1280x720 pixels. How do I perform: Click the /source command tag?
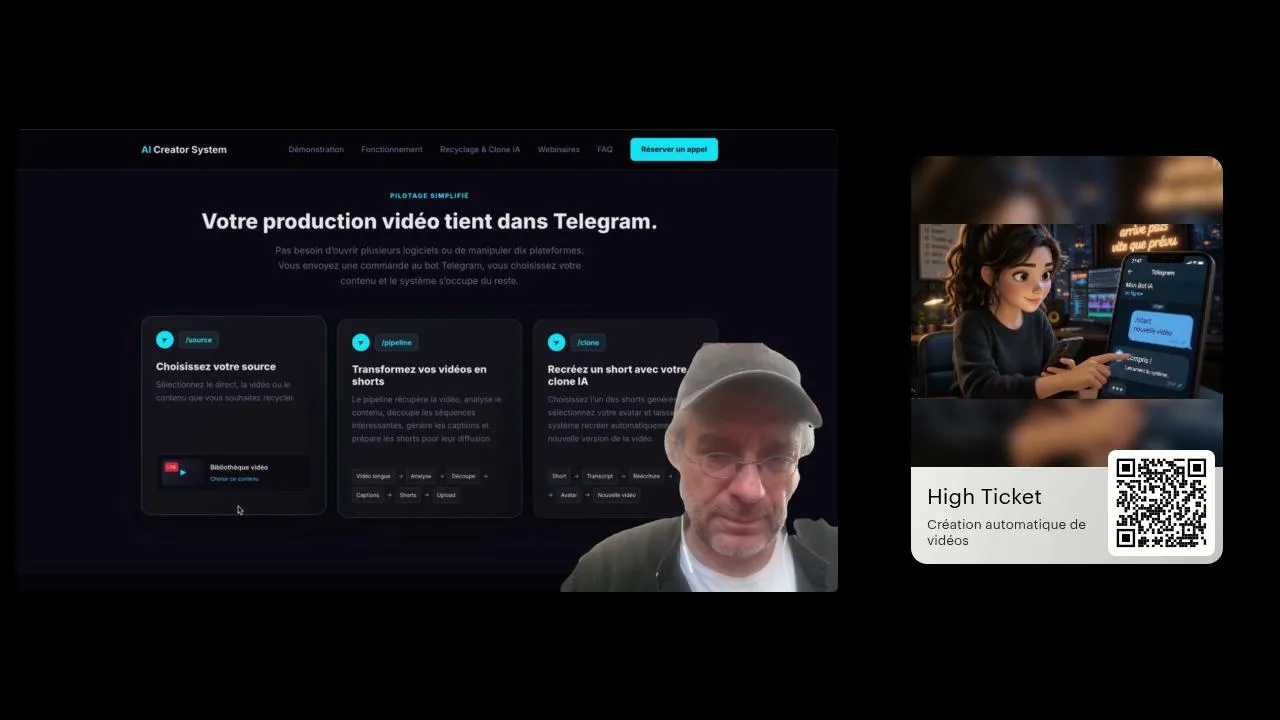199,340
